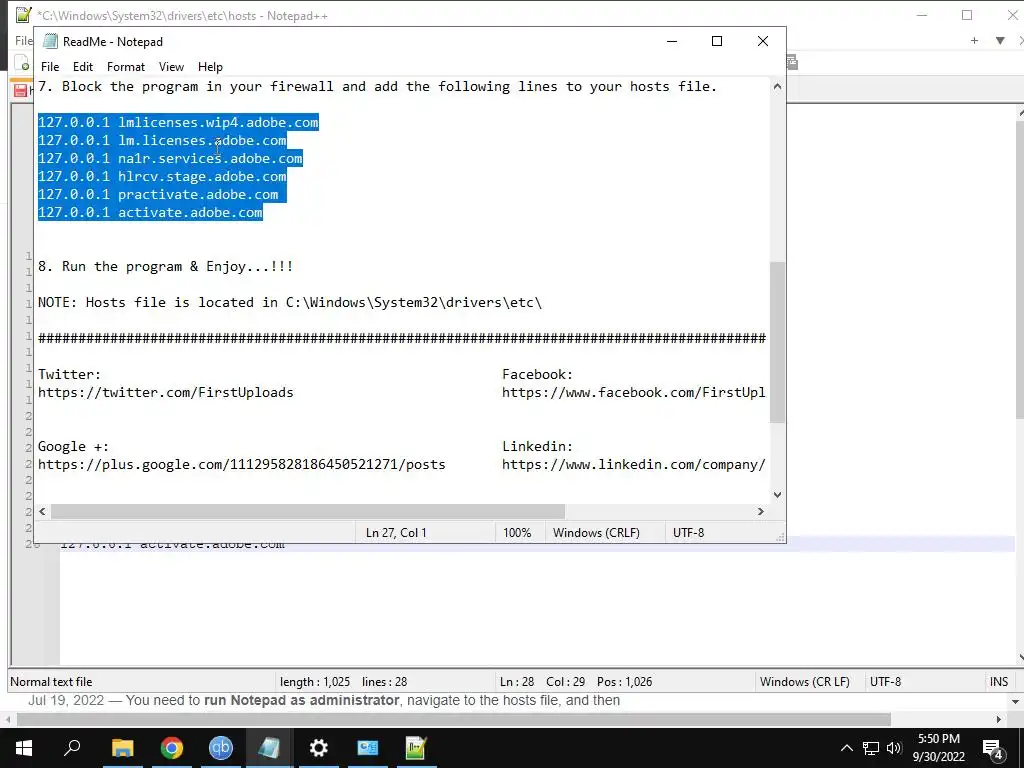Click 'Pos : 1,026' in Notepad++ status bar
Image resolution: width=1024 pixels, height=768 pixels.
624,682
